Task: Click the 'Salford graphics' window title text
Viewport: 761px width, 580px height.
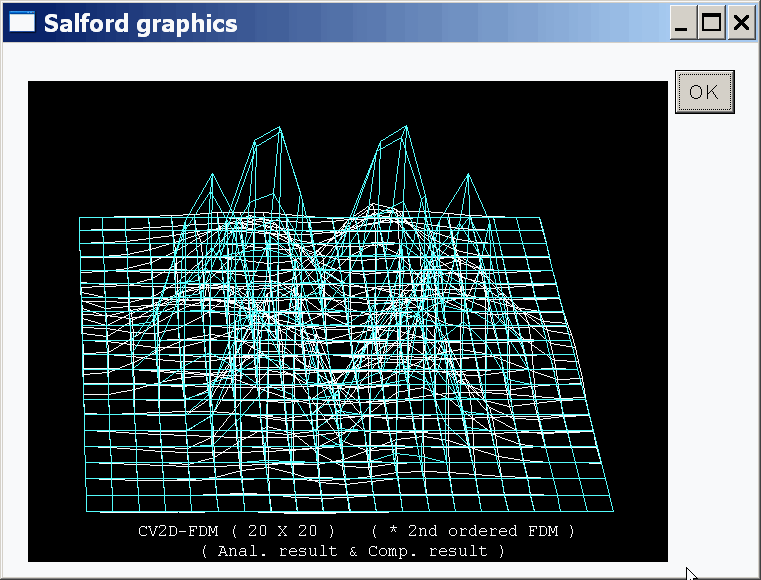Action: (140, 24)
